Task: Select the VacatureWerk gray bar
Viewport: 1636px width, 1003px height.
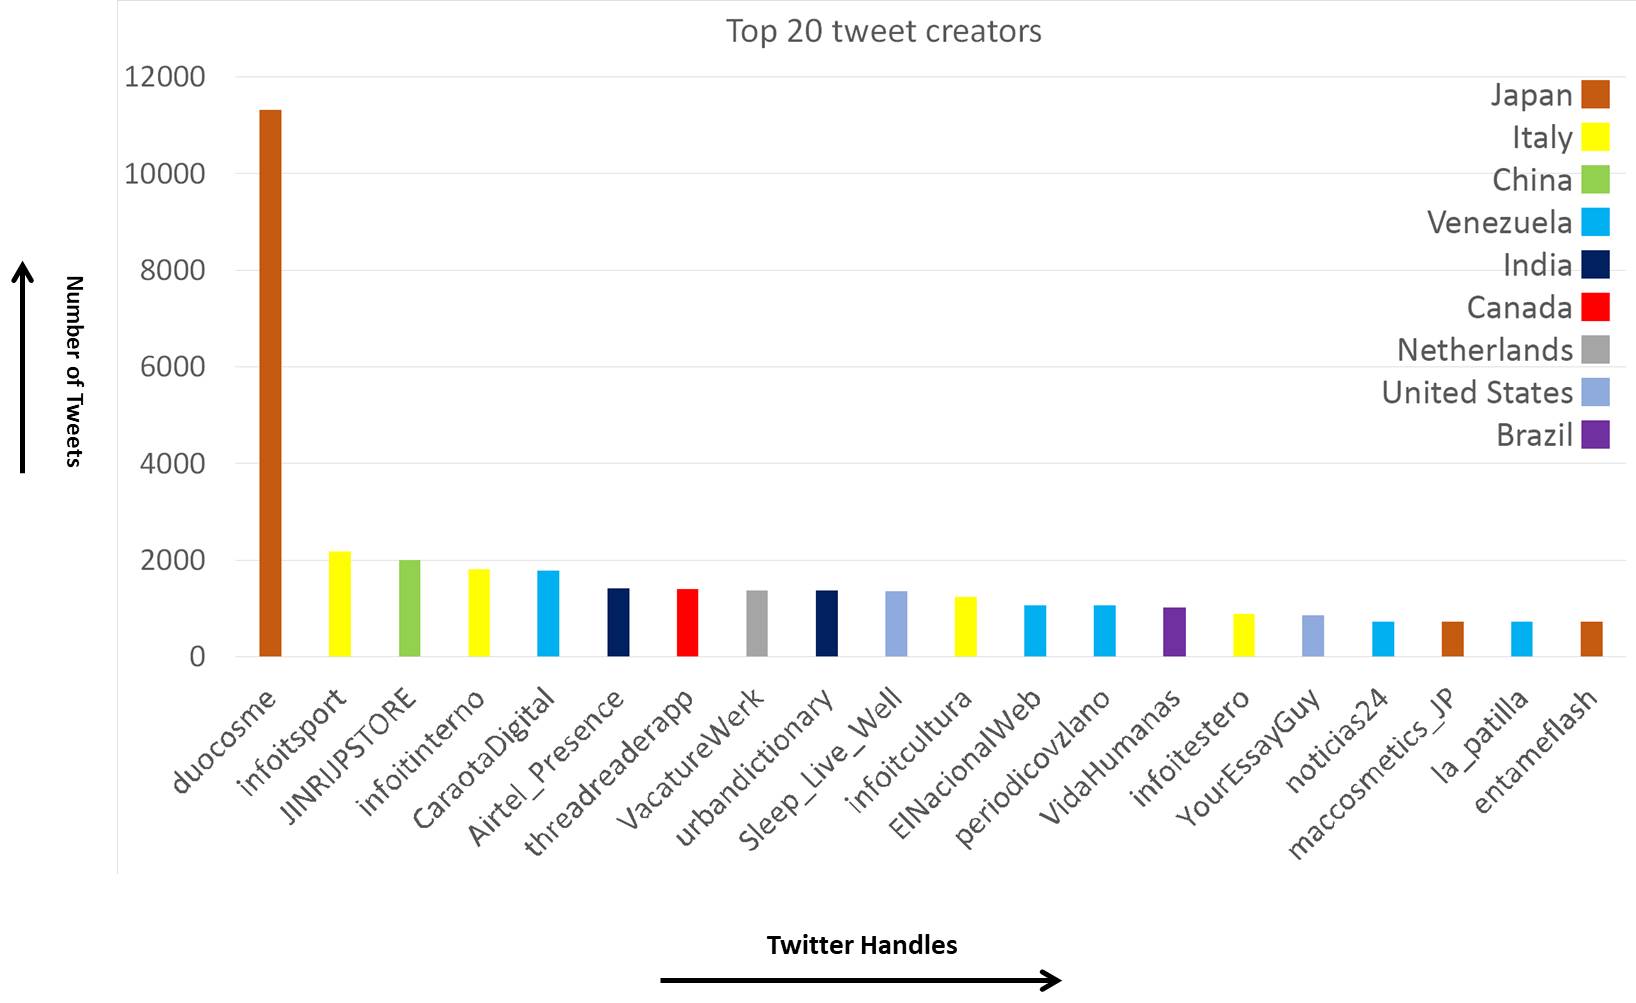Action: 757,624
